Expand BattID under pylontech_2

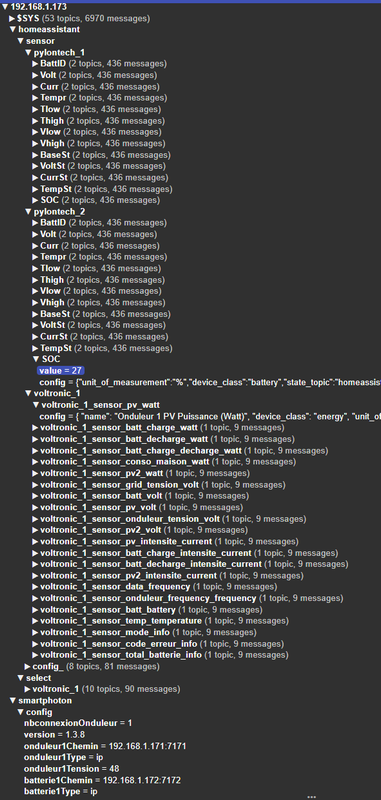click(x=35, y=222)
